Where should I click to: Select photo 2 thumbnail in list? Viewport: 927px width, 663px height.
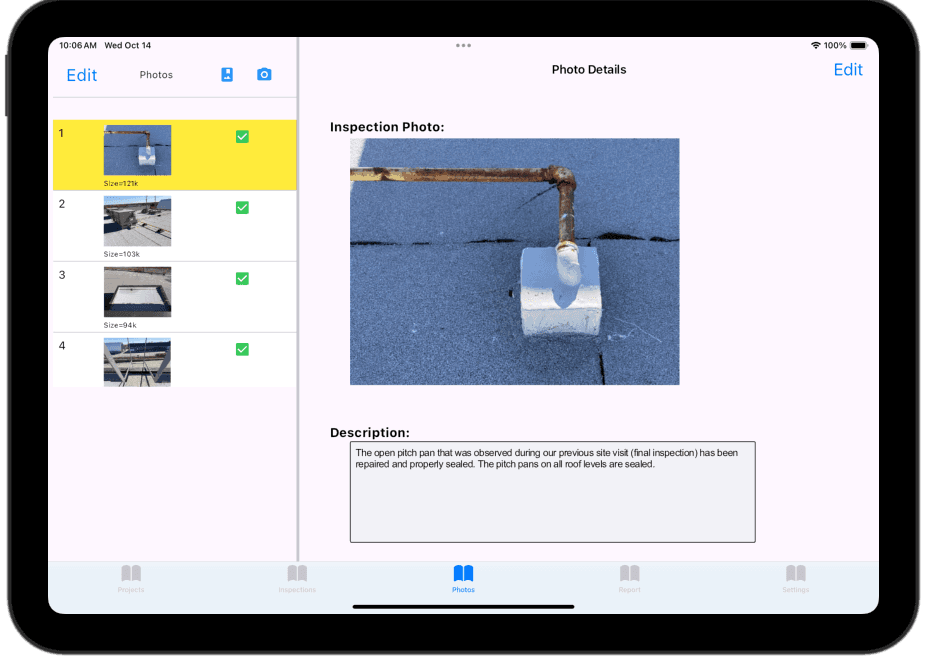[x=137, y=221]
